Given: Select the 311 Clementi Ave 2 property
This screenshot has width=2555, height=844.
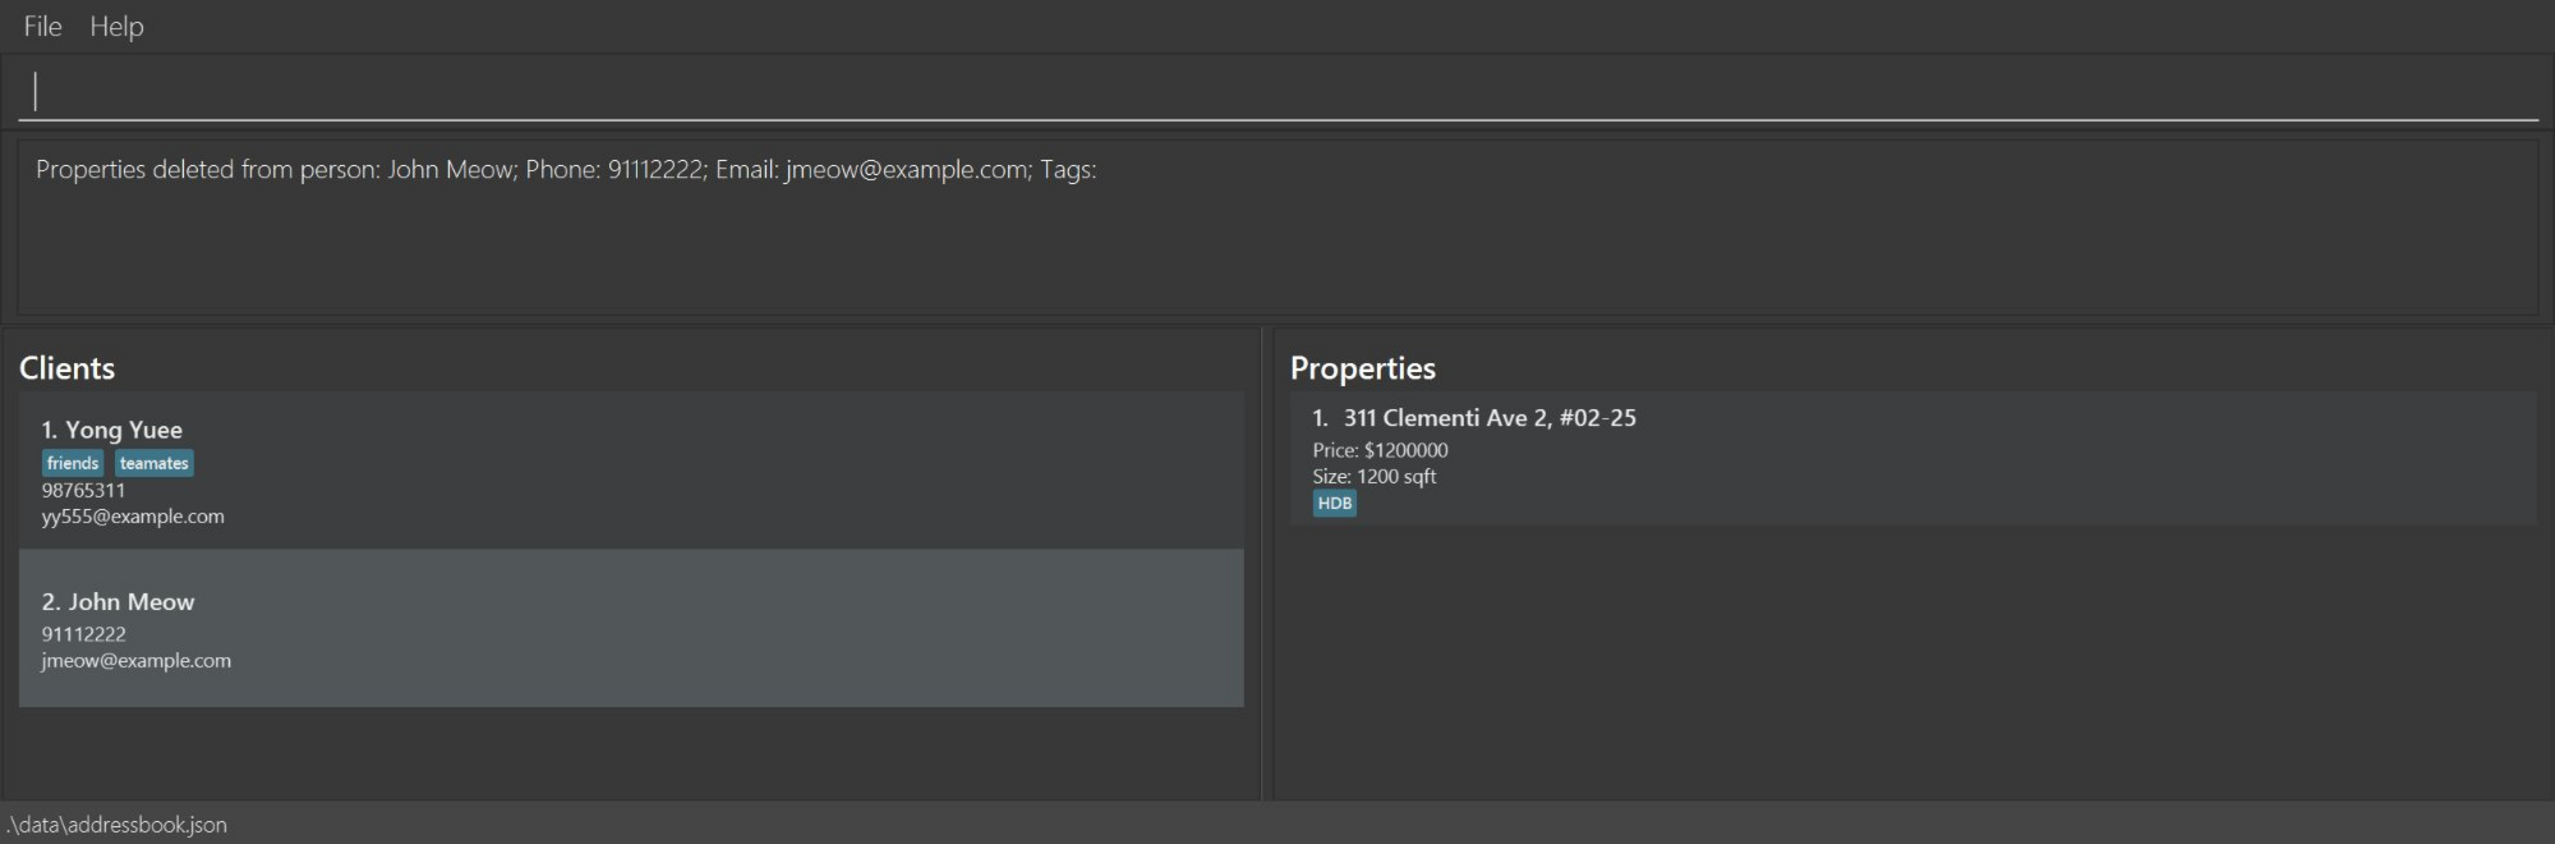Looking at the screenshot, I should [1488, 418].
